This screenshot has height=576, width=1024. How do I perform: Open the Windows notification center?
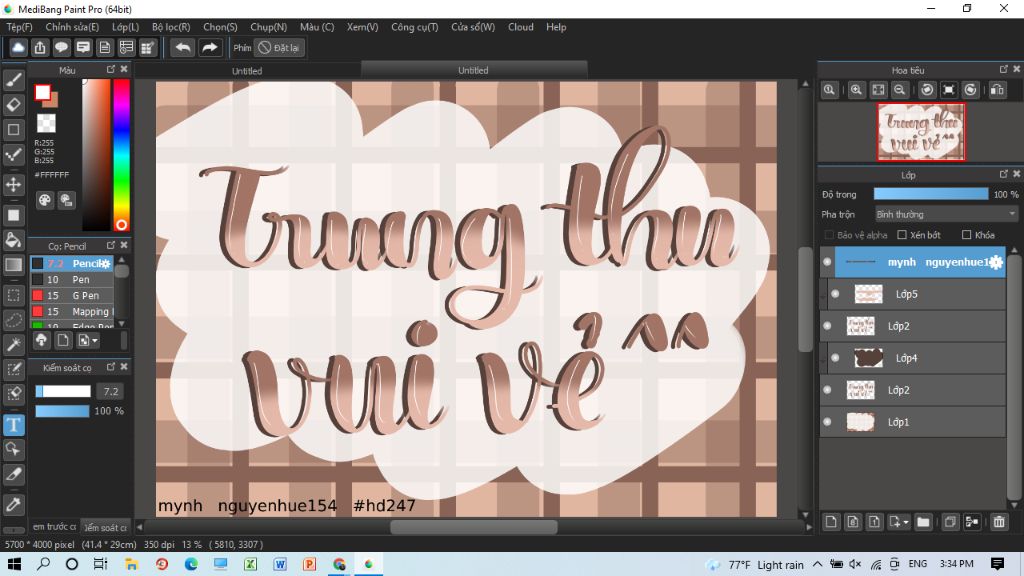click(x=997, y=564)
